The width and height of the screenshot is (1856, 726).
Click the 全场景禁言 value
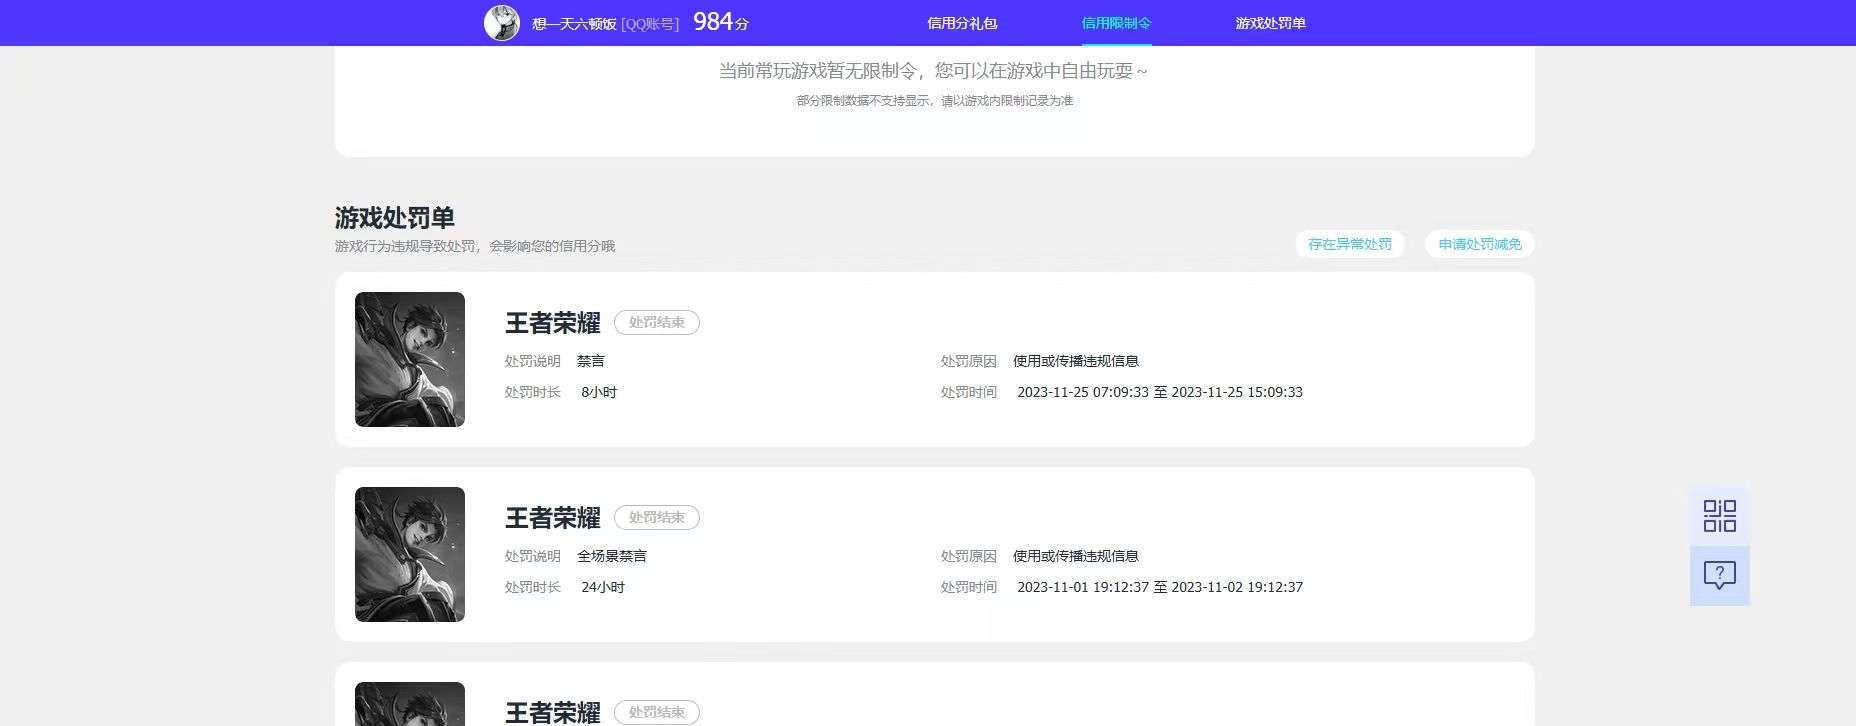pos(612,556)
